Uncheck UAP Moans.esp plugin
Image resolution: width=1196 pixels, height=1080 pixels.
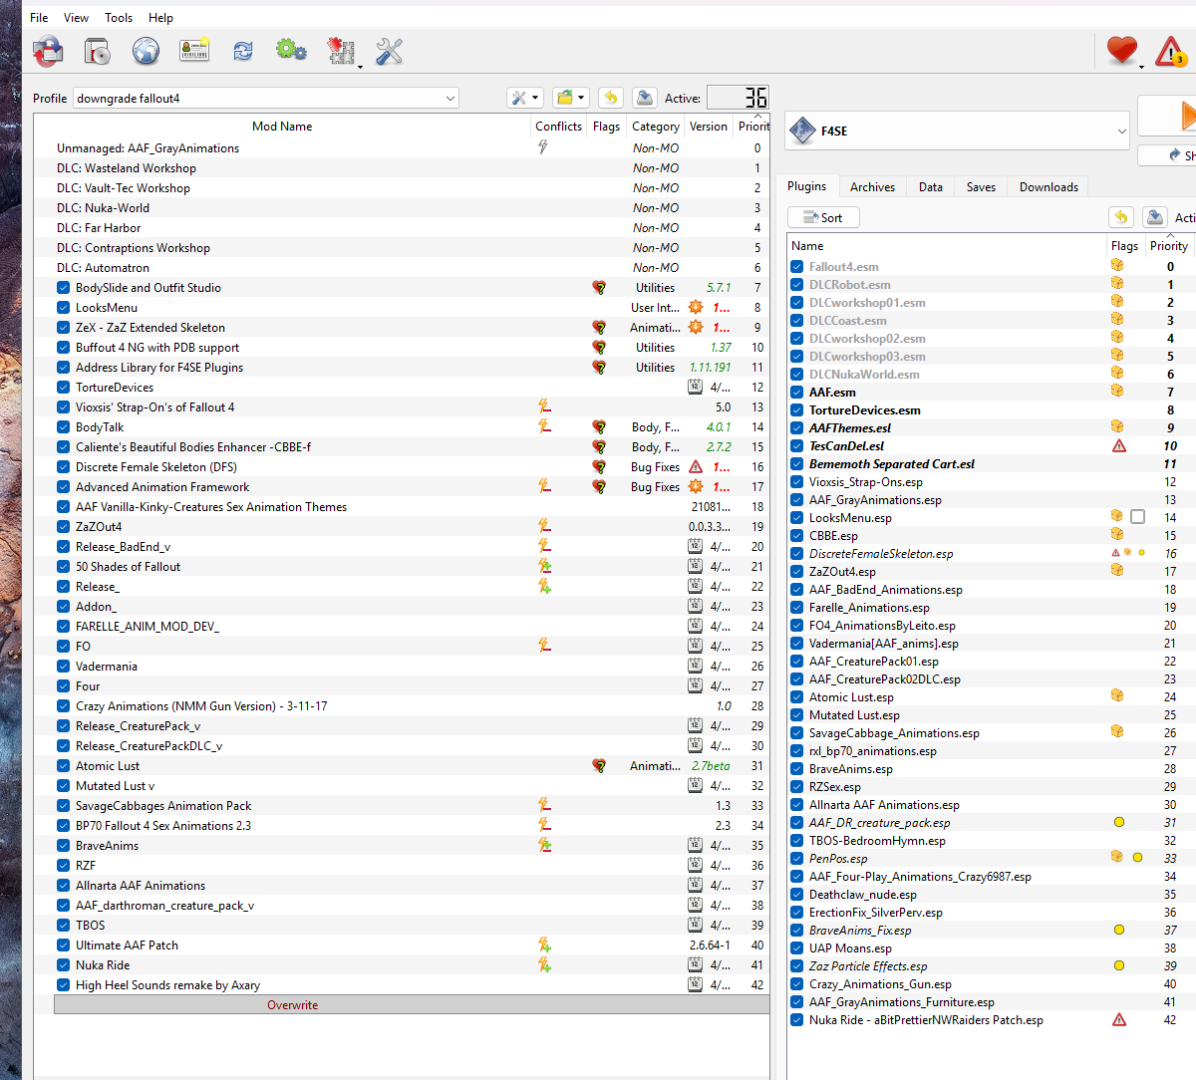797,948
